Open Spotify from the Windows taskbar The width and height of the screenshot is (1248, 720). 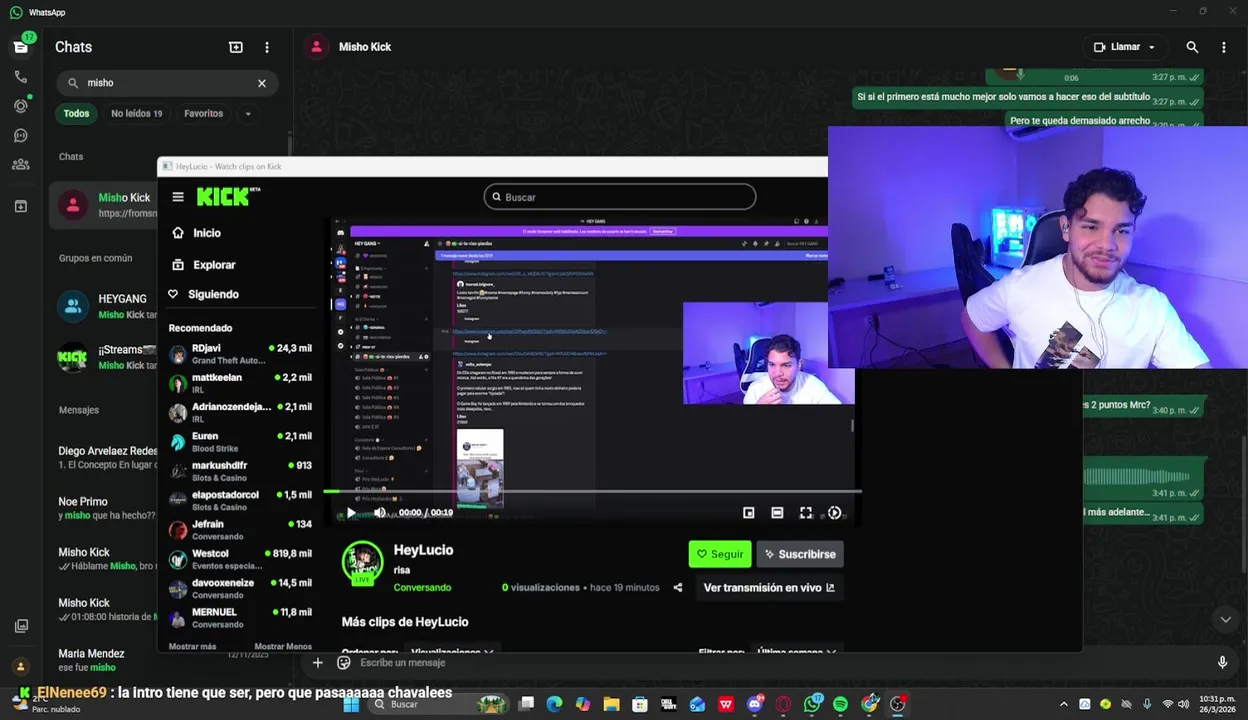point(841,704)
